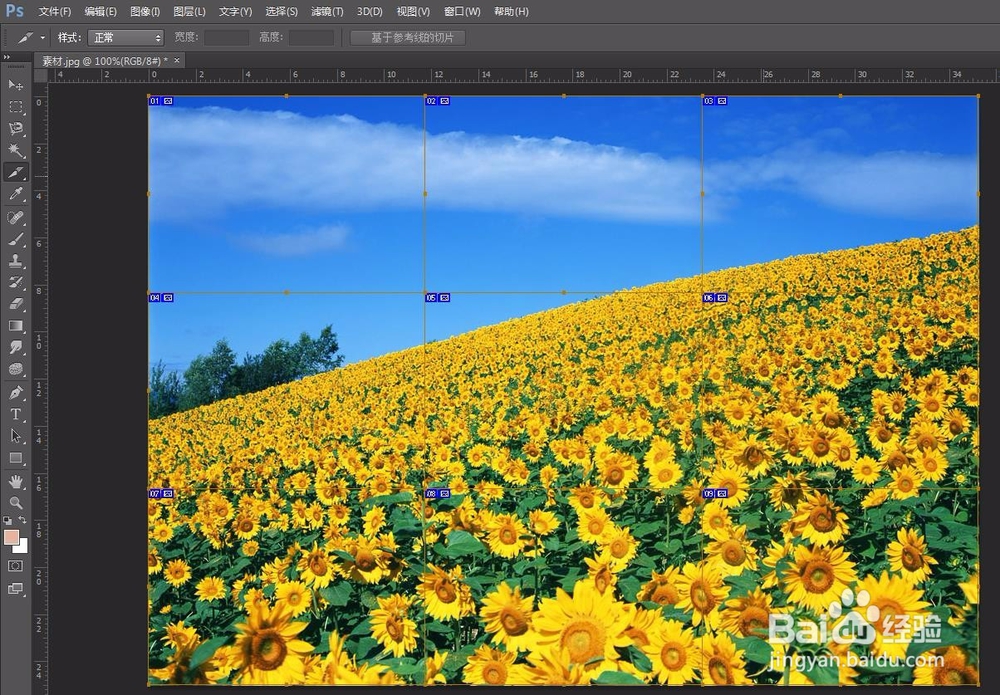The image size is (1000, 695).
Task: Click the Photoshop Ps logo
Action: pyautogui.click(x=15, y=11)
